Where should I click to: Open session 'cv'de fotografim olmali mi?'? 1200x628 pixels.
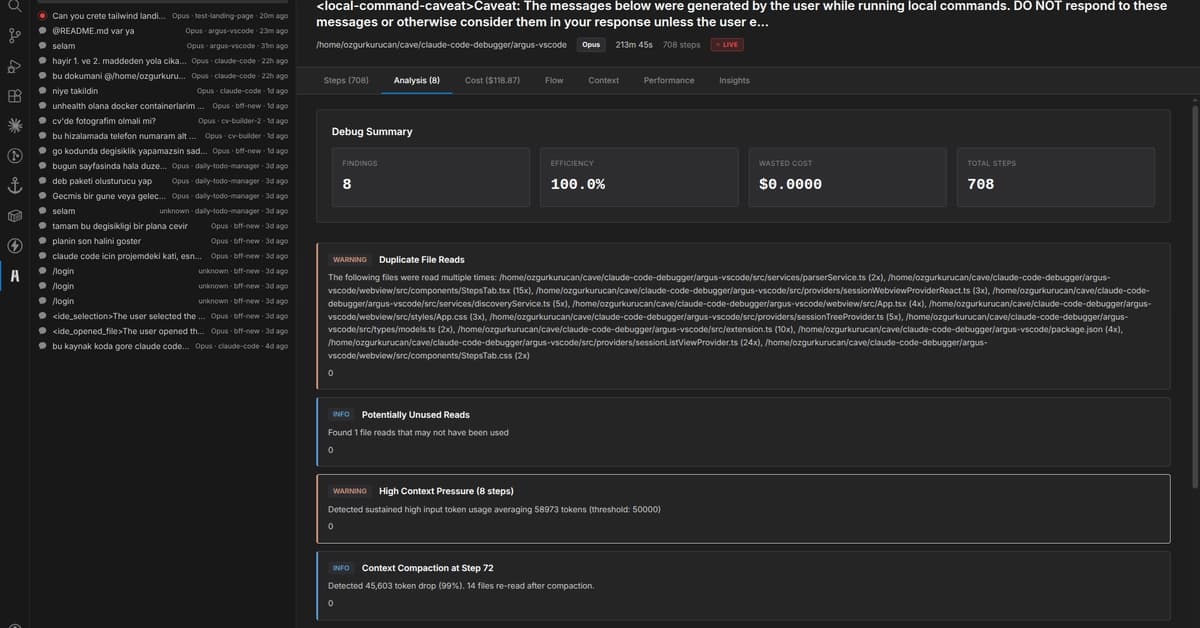click(x=163, y=121)
